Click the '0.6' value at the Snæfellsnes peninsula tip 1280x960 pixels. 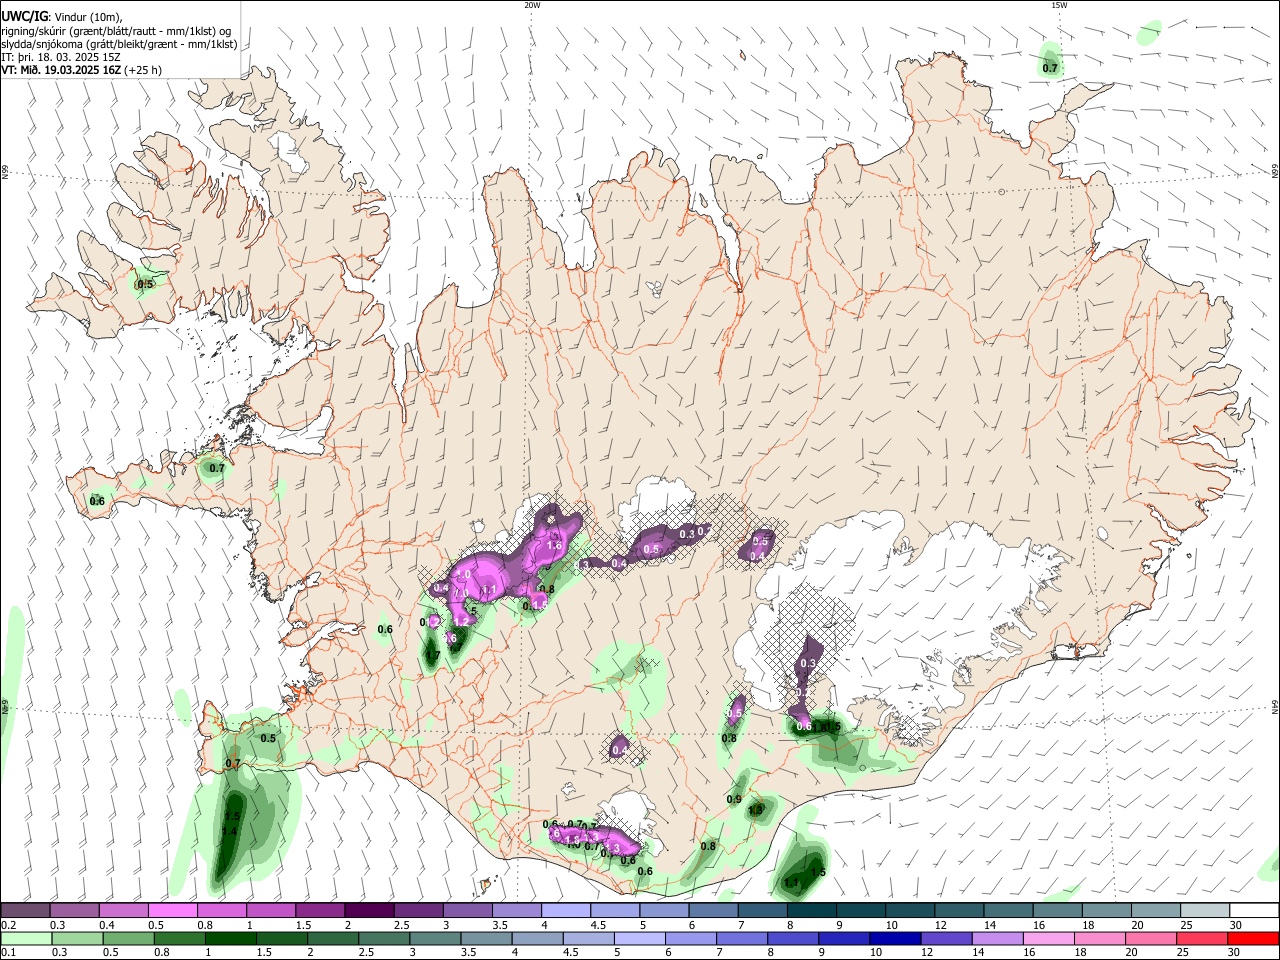point(97,501)
